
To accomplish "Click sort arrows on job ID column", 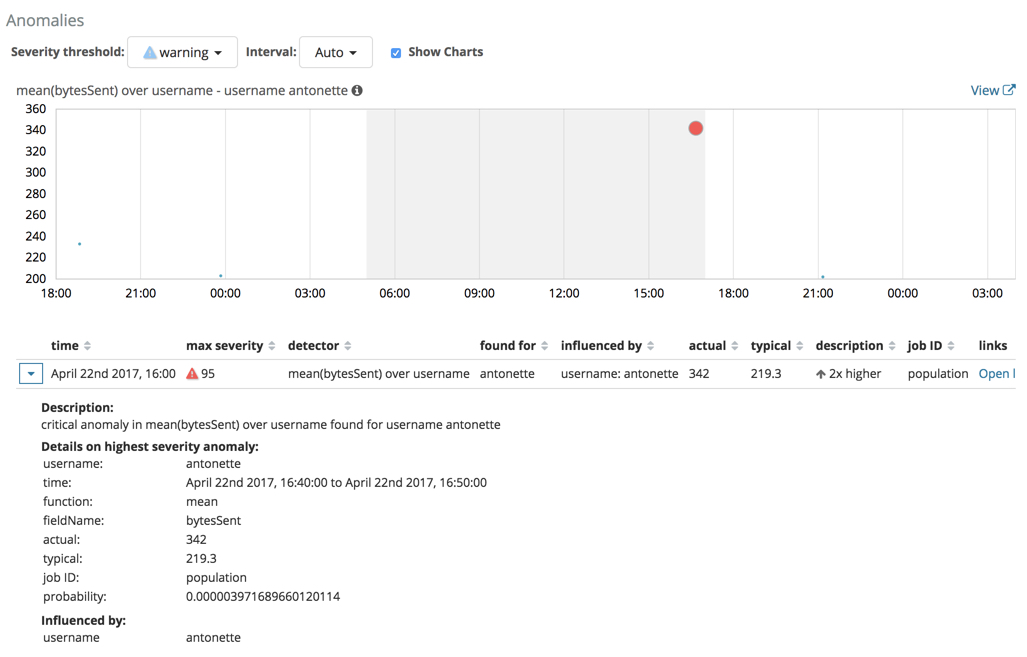I will click(x=951, y=346).
